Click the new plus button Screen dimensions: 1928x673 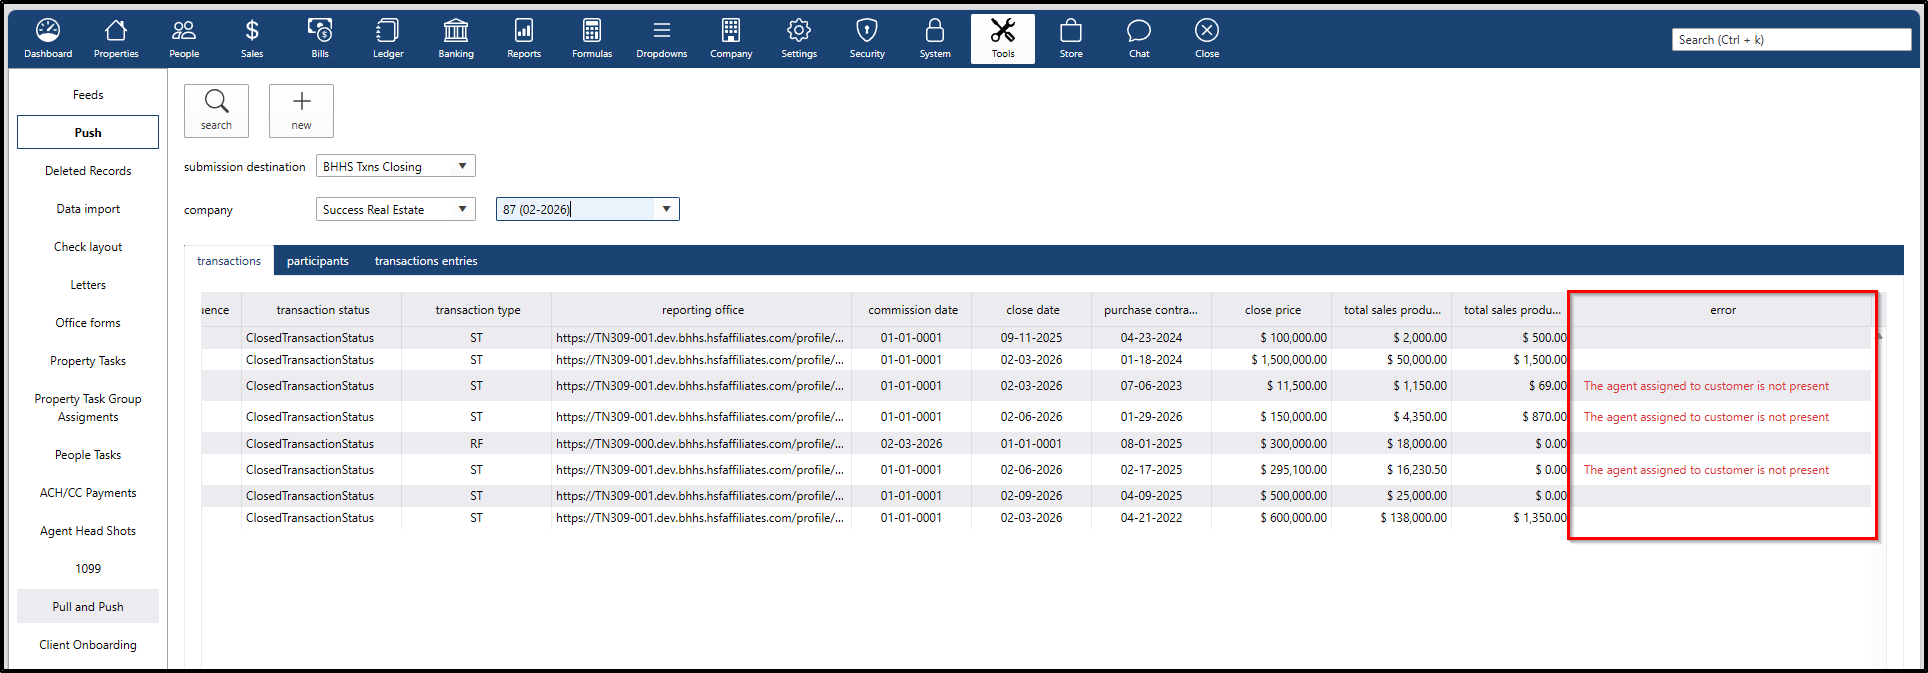301,110
